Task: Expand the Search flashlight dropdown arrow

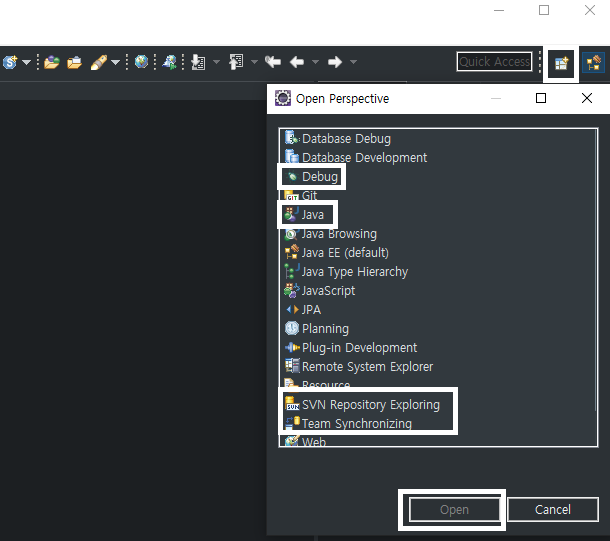Action: coord(116,62)
